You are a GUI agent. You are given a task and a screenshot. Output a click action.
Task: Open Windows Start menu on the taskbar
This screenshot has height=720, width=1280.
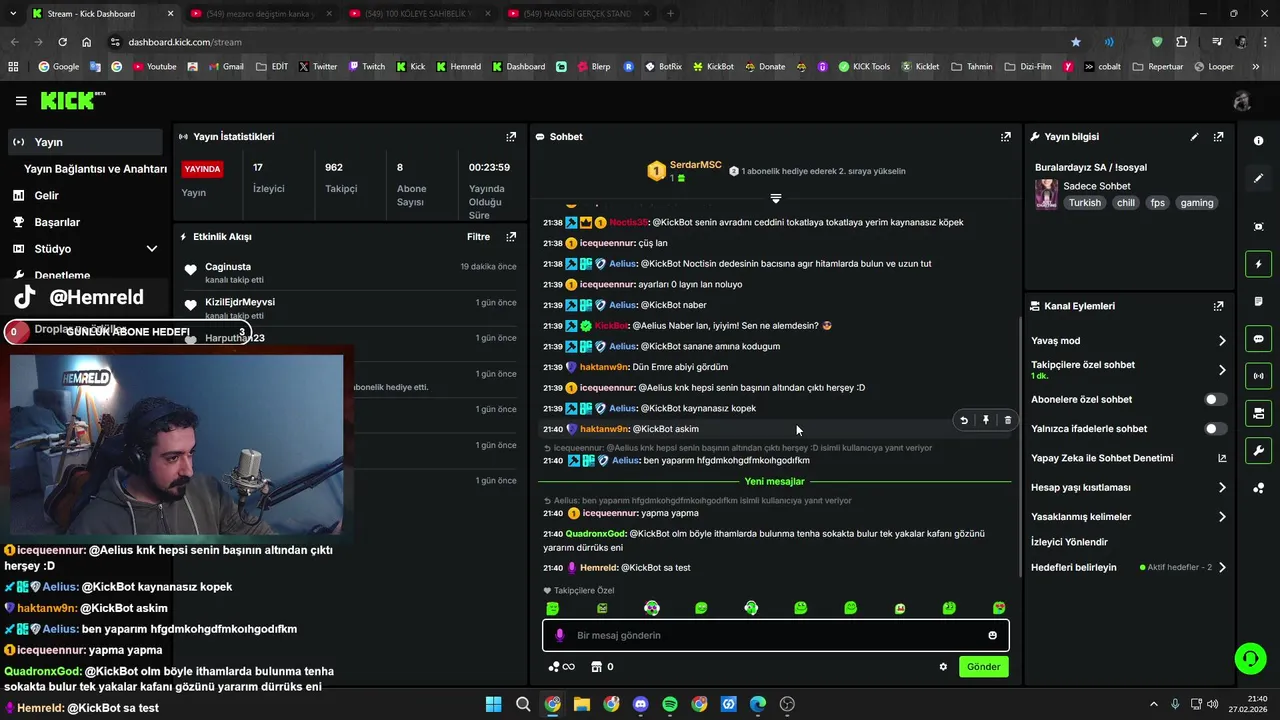(x=493, y=704)
